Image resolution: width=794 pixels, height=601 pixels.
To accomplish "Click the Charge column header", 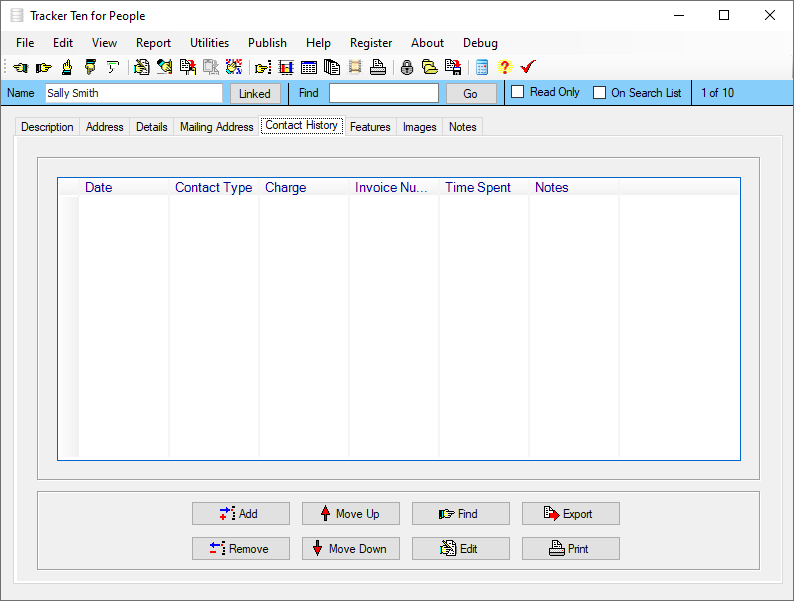I will 304,187.
